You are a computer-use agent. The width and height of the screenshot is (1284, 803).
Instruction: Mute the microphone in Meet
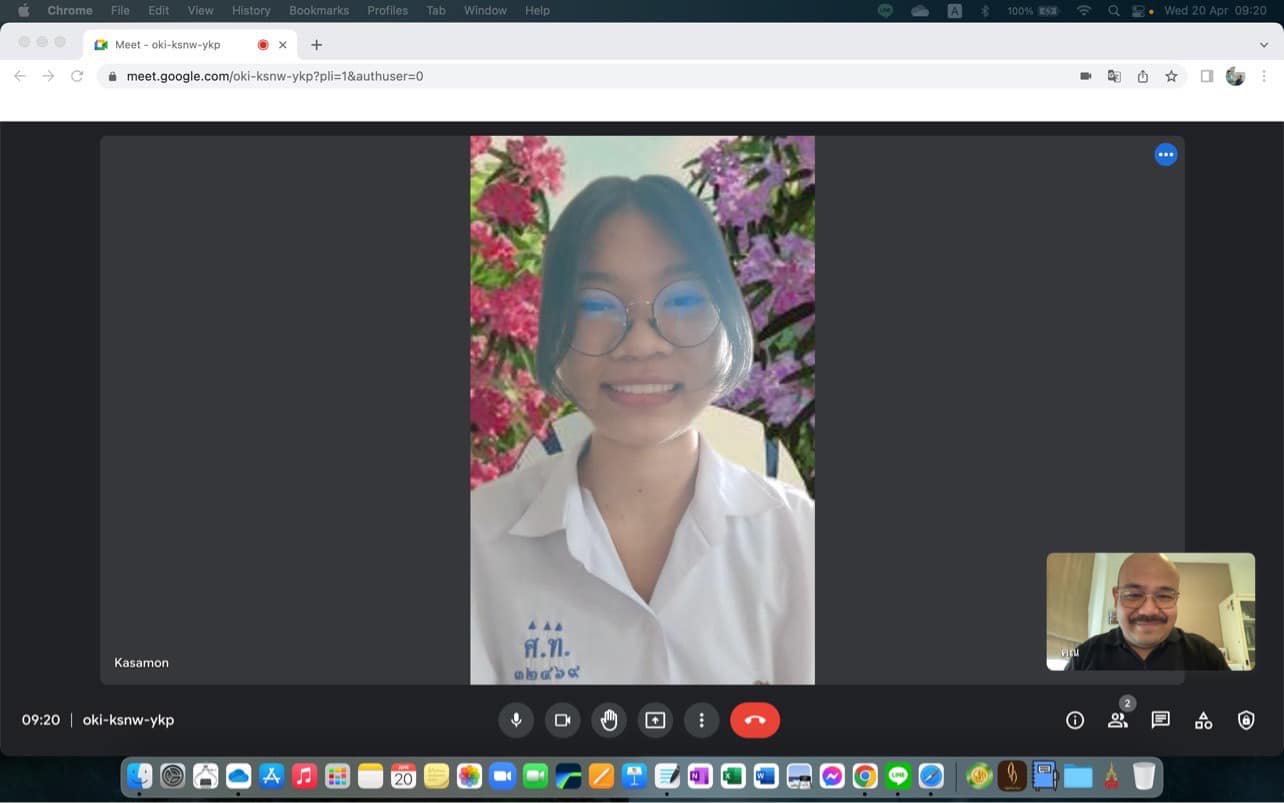(x=516, y=720)
